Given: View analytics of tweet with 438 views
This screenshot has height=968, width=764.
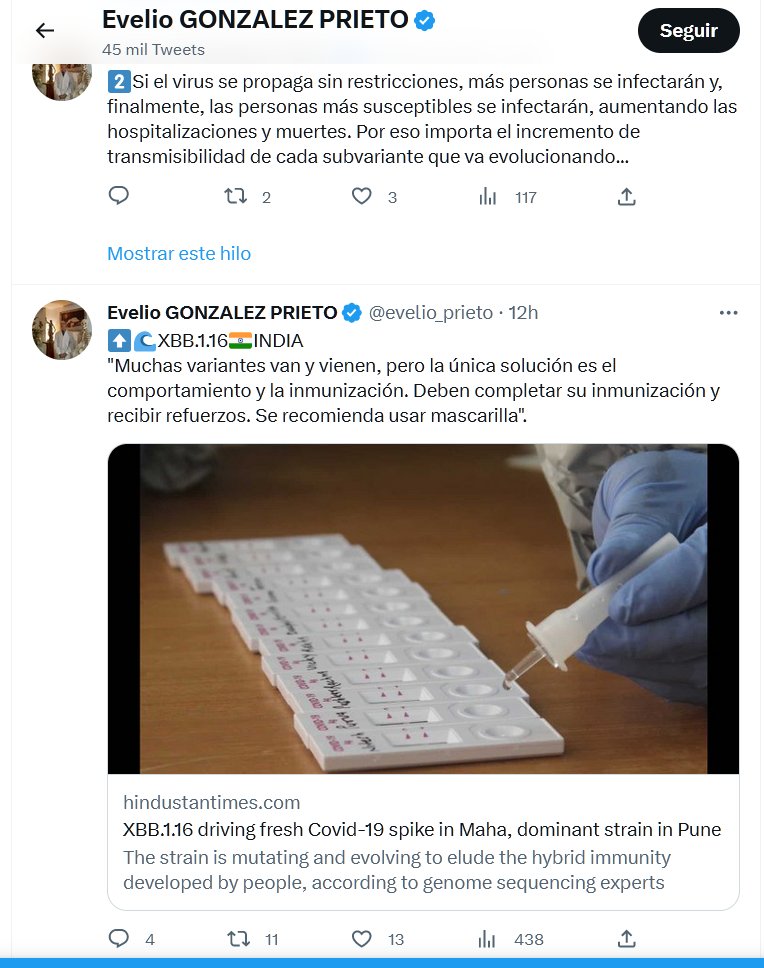Looking at the screenshot, I should tap(488, 938).
